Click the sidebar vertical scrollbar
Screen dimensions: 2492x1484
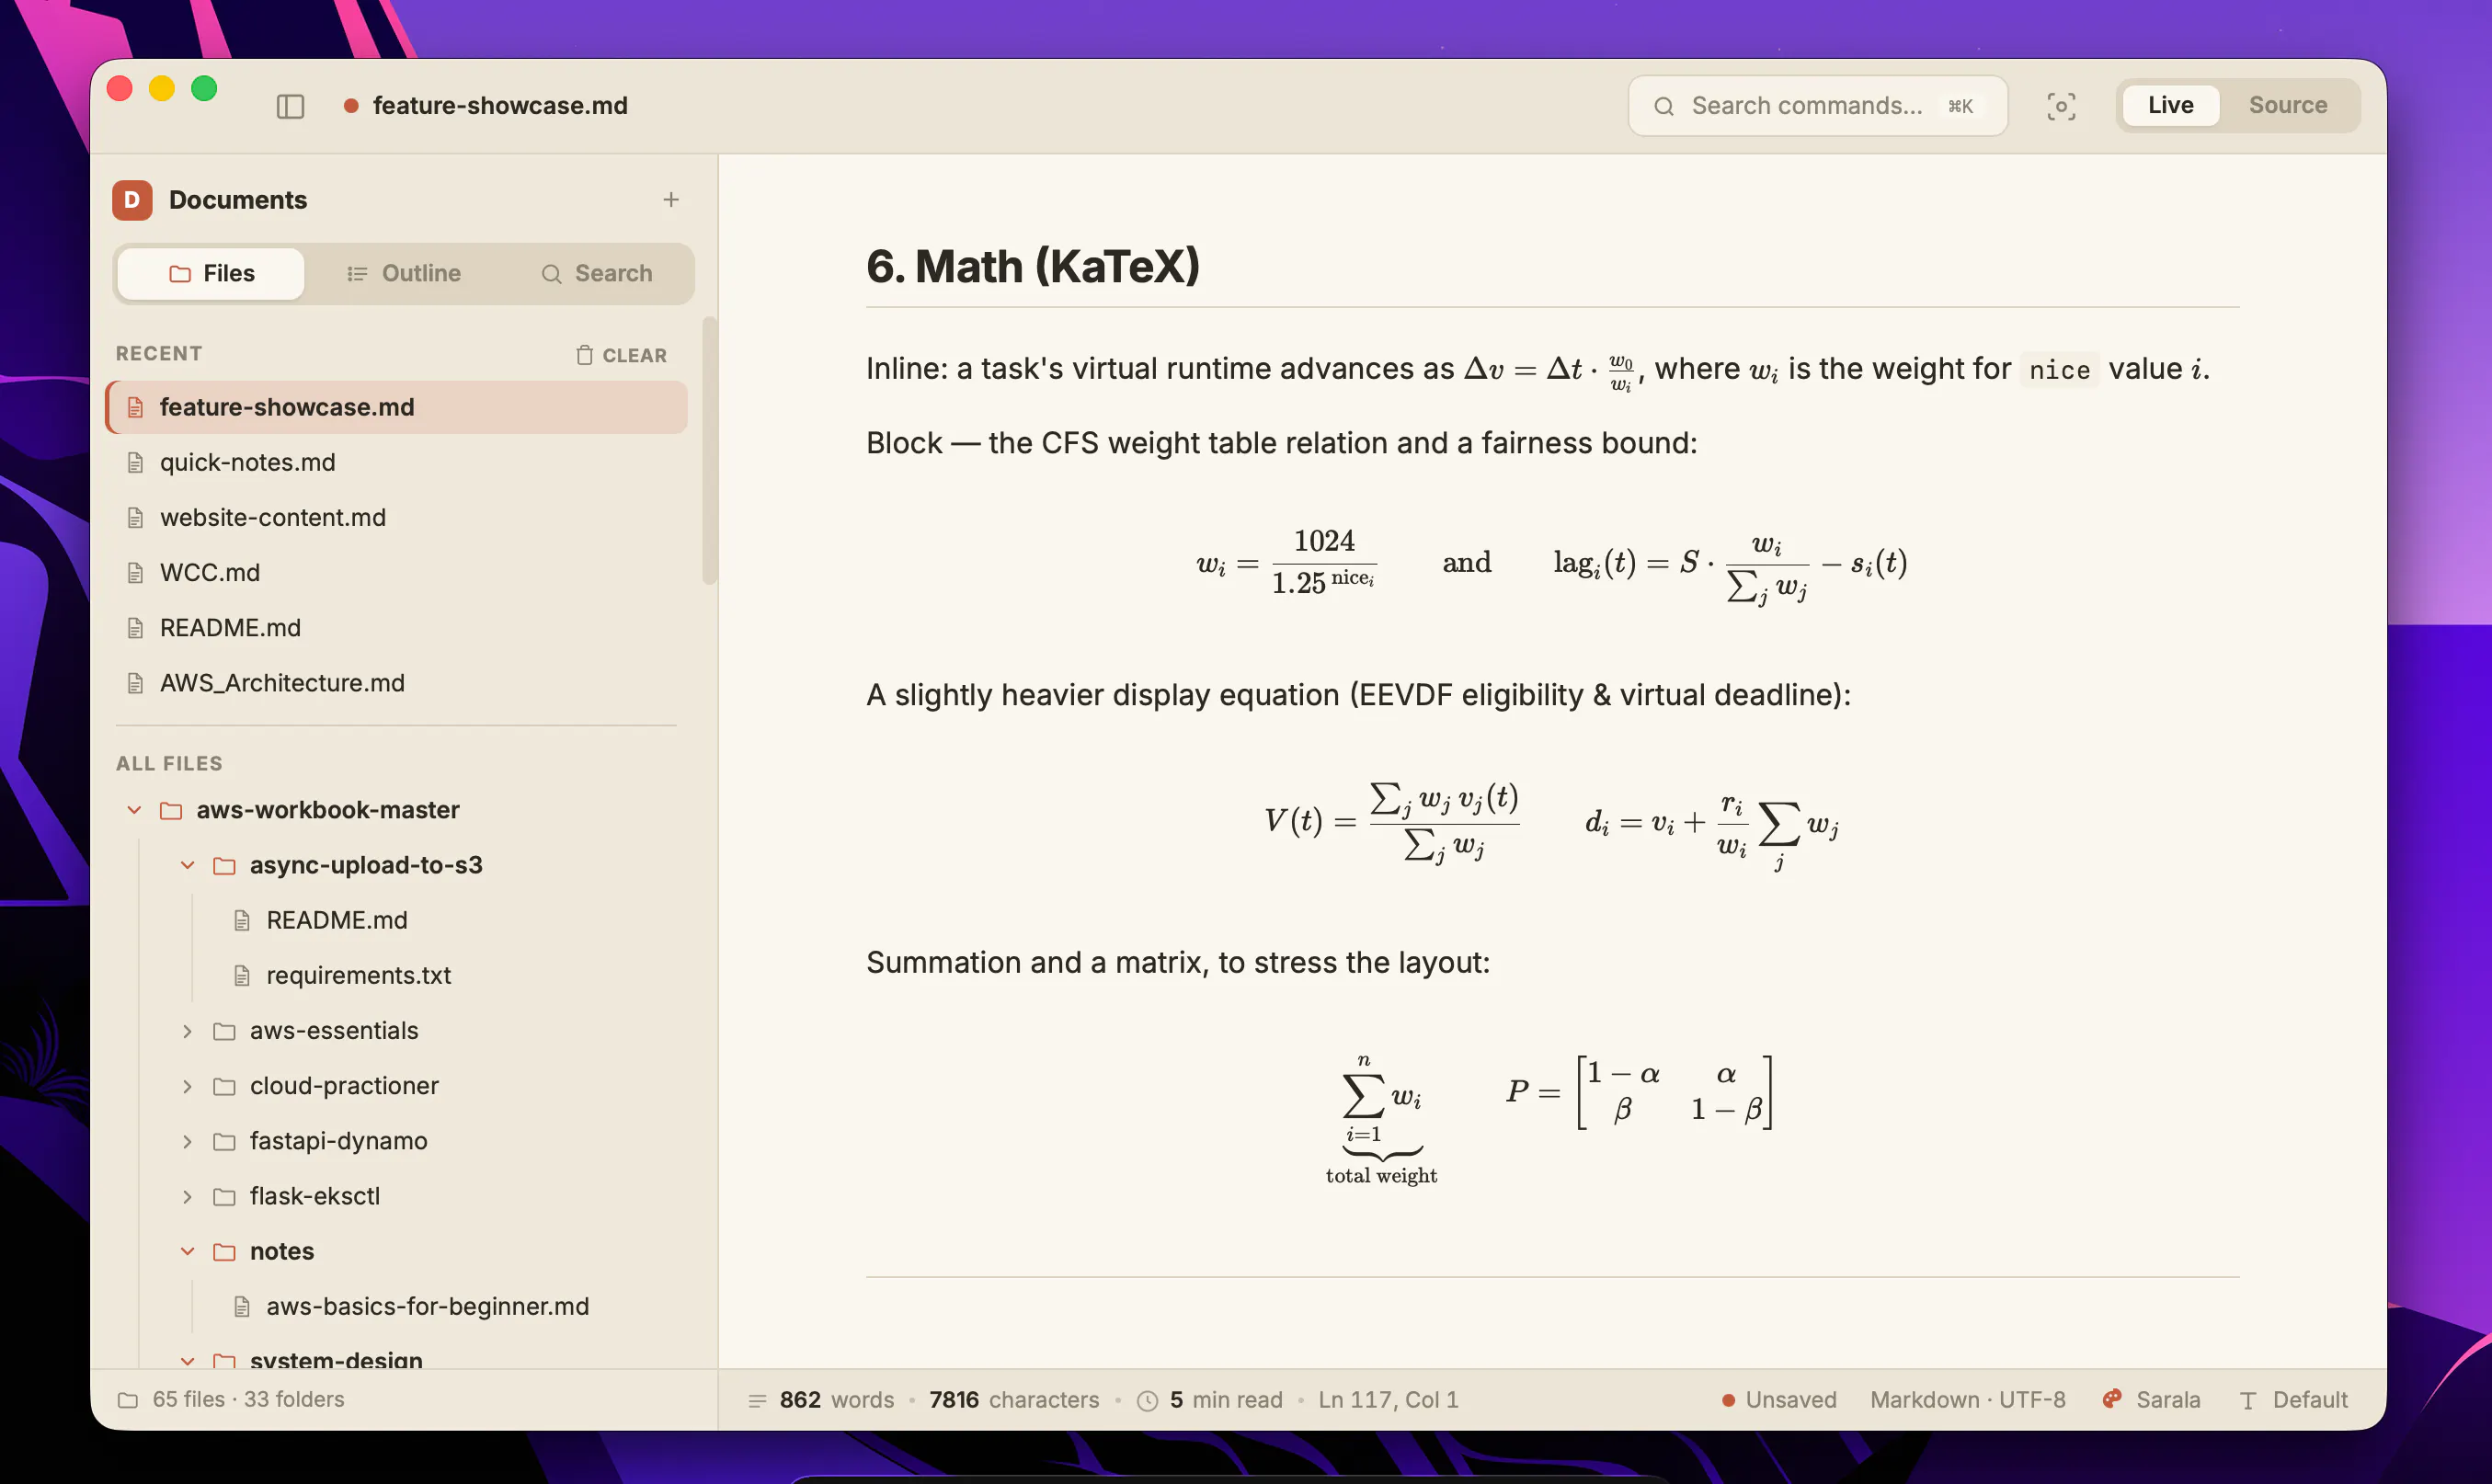coord(709,450)
